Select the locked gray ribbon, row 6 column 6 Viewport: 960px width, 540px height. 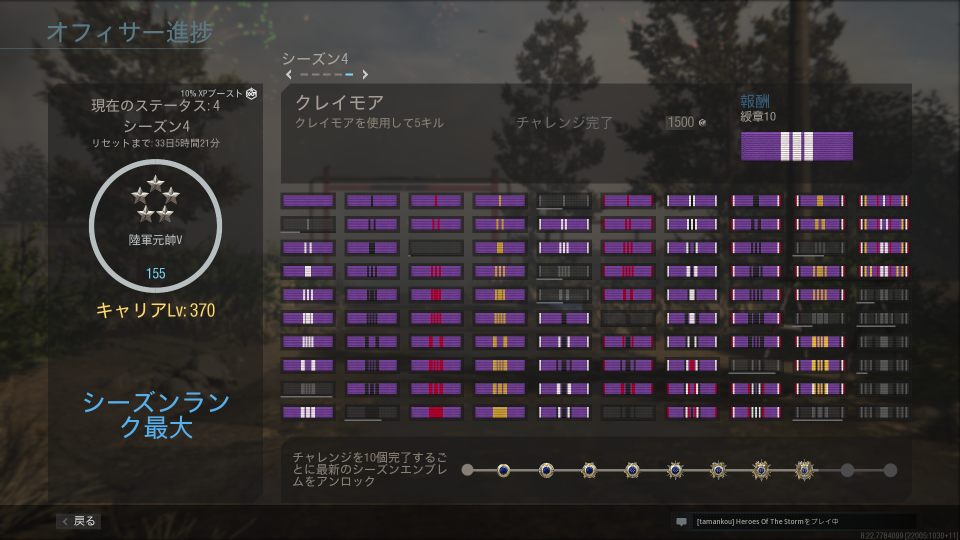628,318
